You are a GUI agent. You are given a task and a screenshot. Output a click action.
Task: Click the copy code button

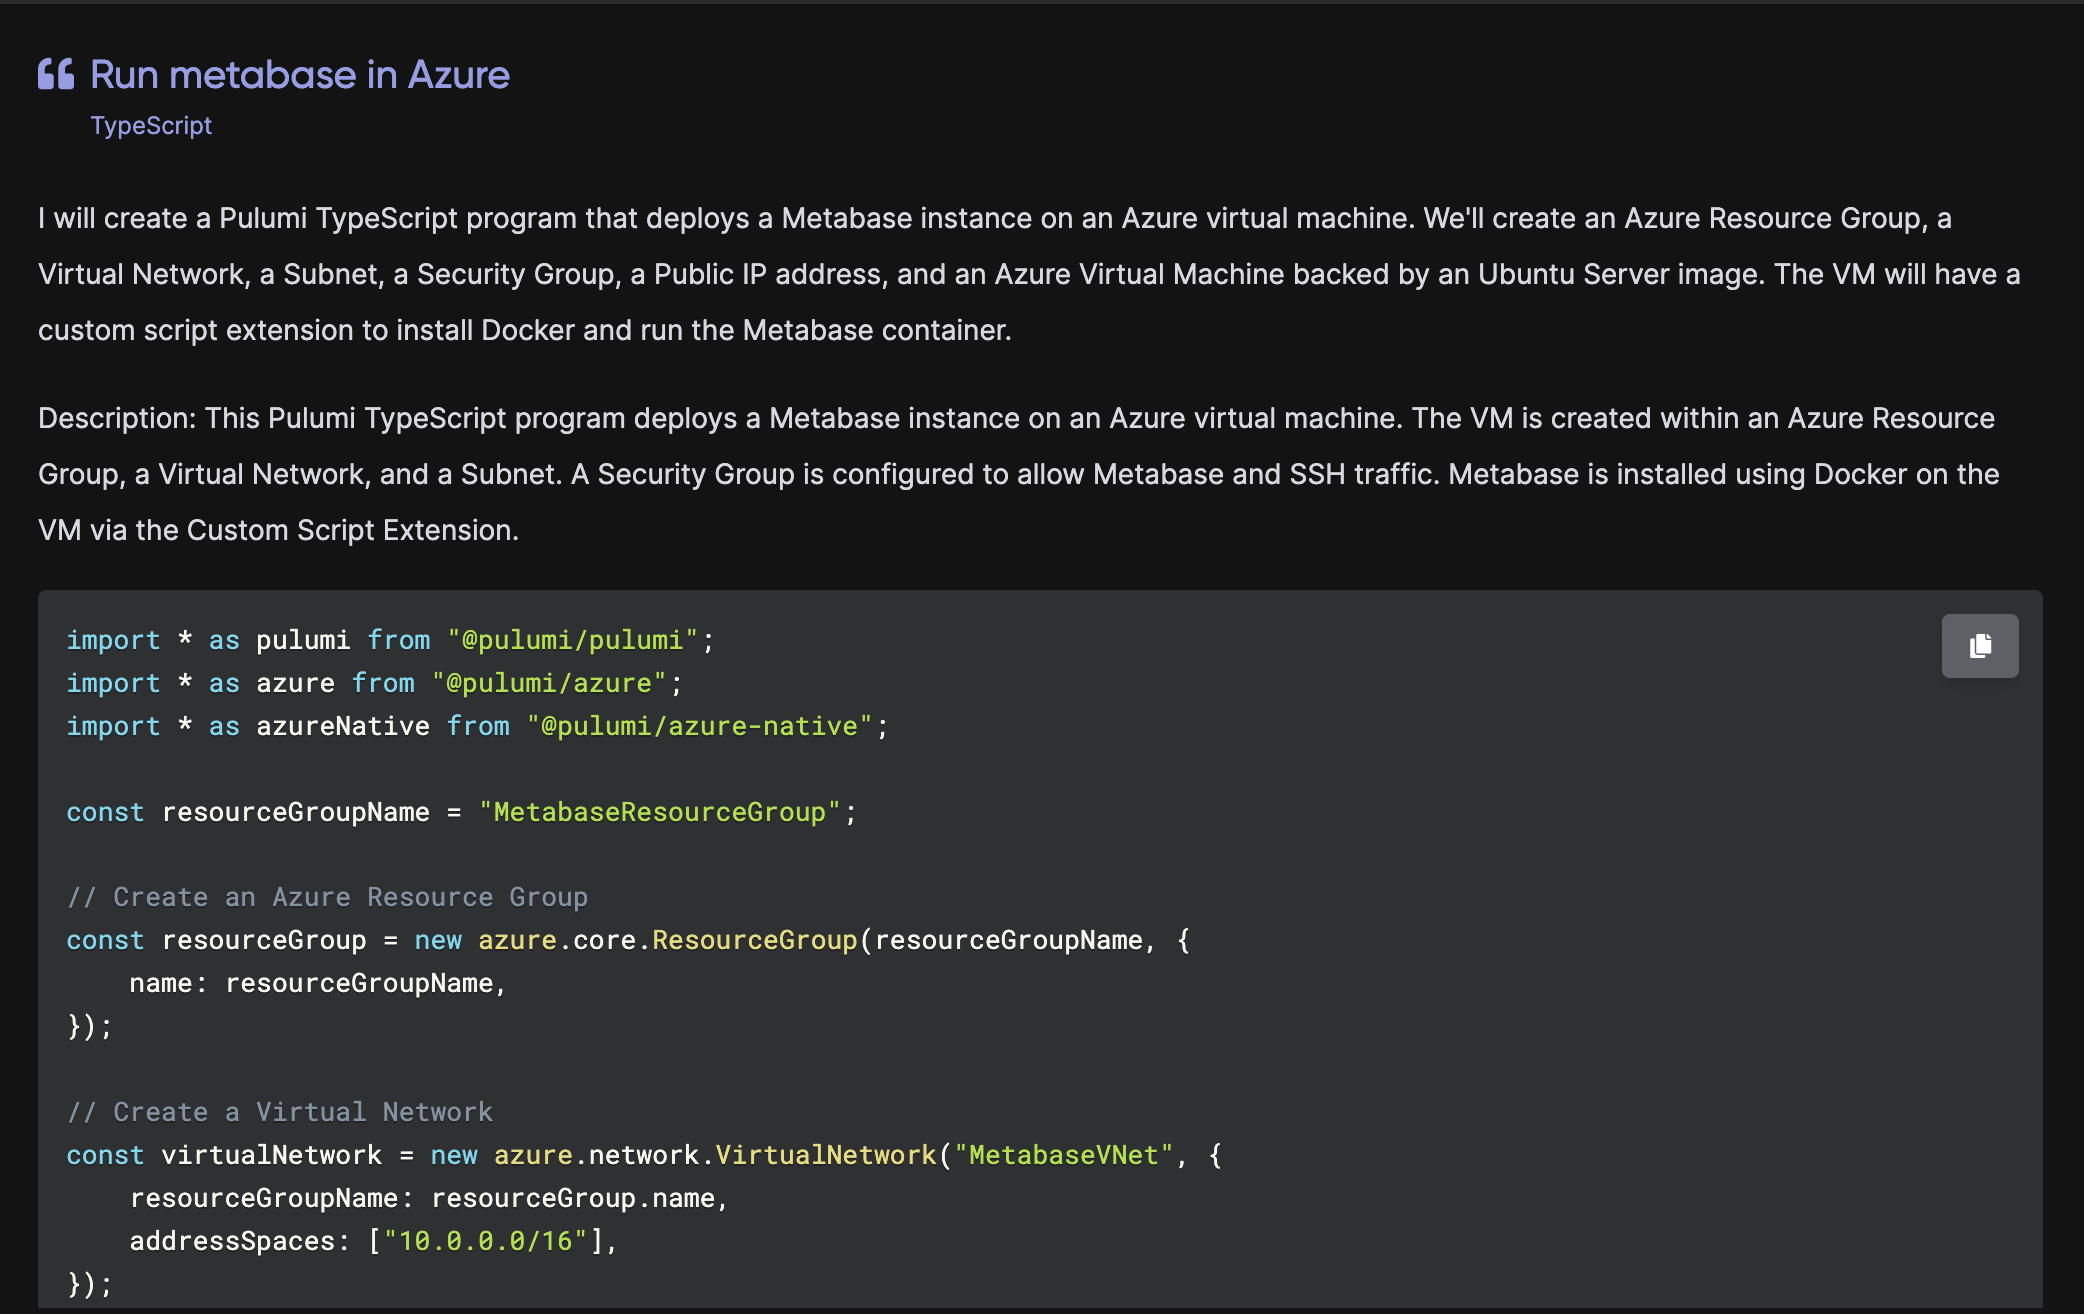[x=1979, y=646]
